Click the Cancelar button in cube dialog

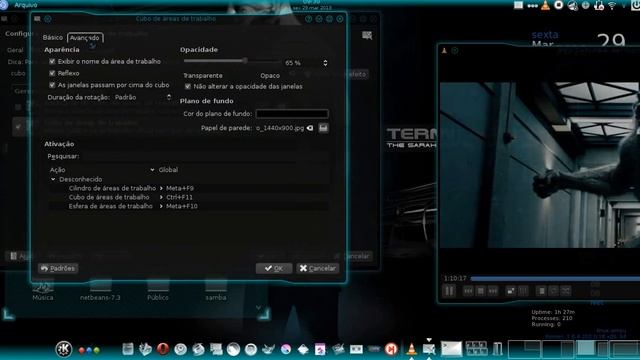pos(318,268)
